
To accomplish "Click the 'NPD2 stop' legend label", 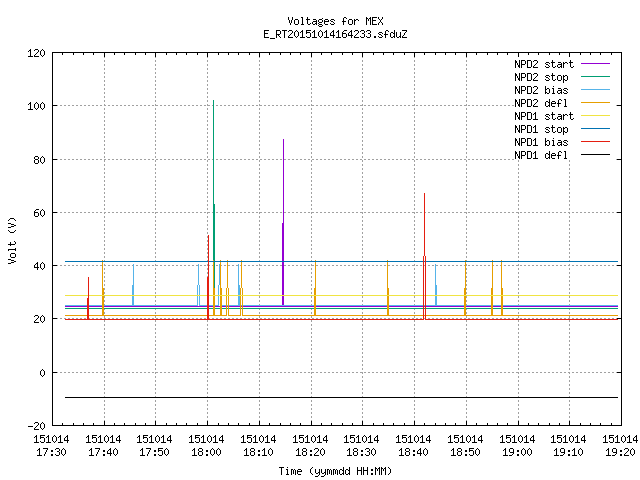I will click(541, 77).
